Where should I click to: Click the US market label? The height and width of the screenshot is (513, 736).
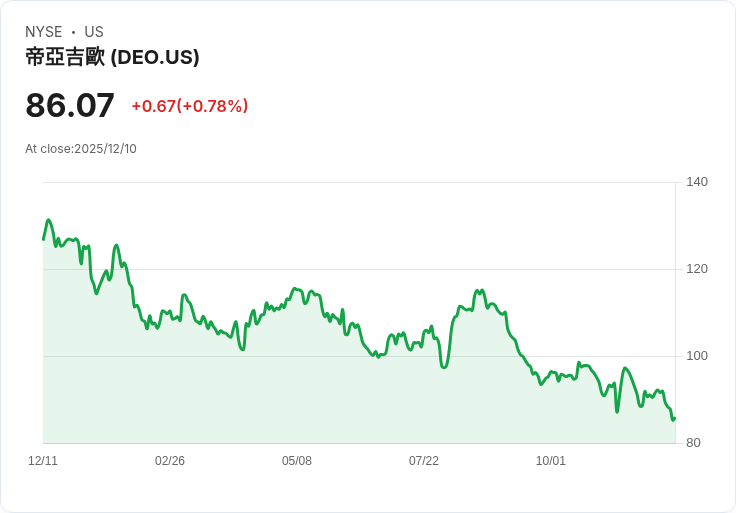[x=94, y=32]
